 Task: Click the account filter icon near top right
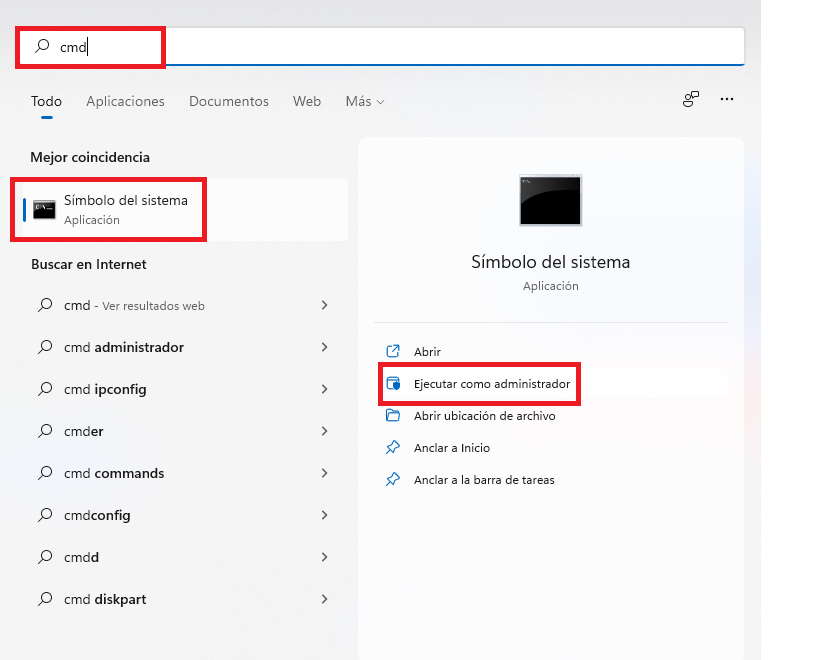coord(690,99)
